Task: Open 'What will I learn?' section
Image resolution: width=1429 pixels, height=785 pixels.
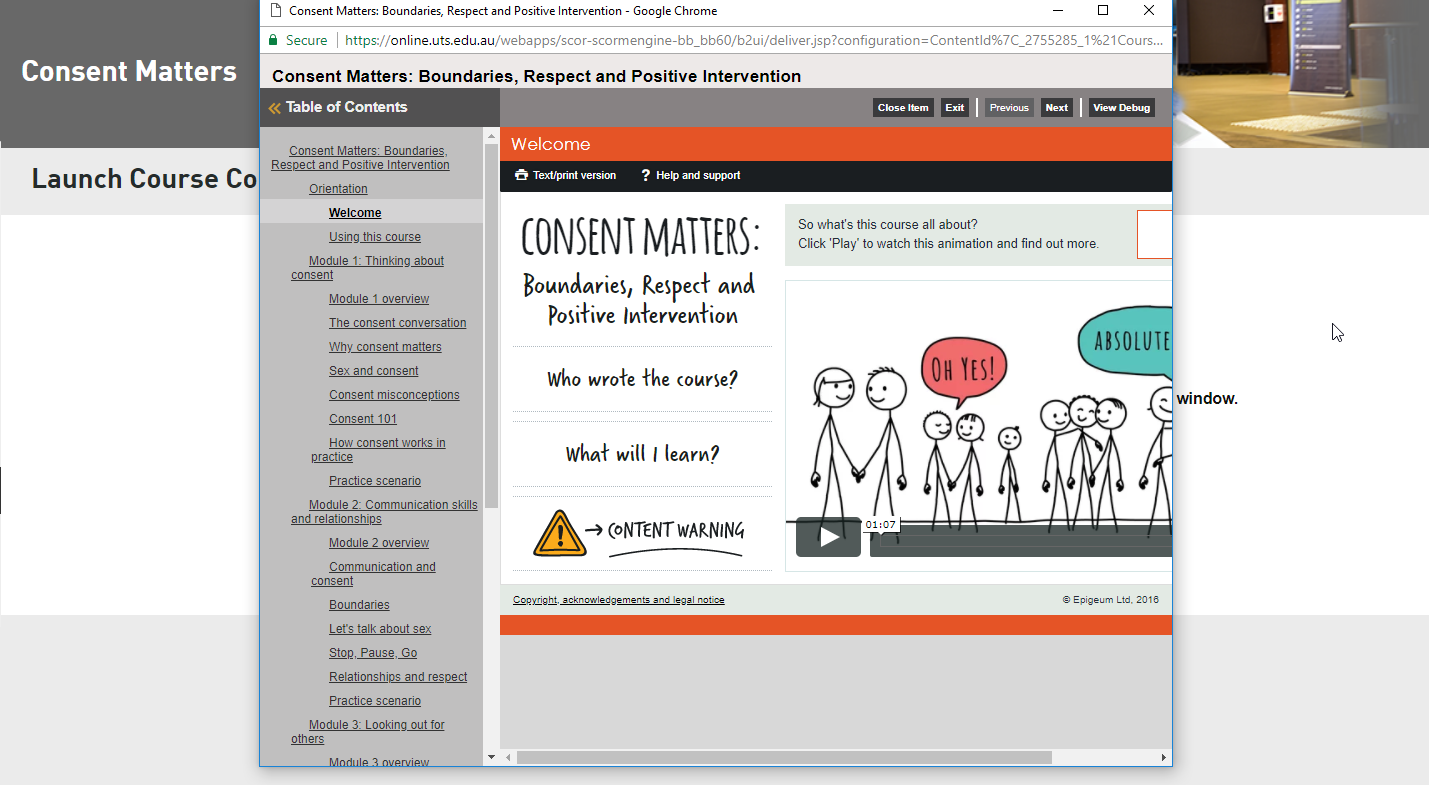Action: coord(642,454)
